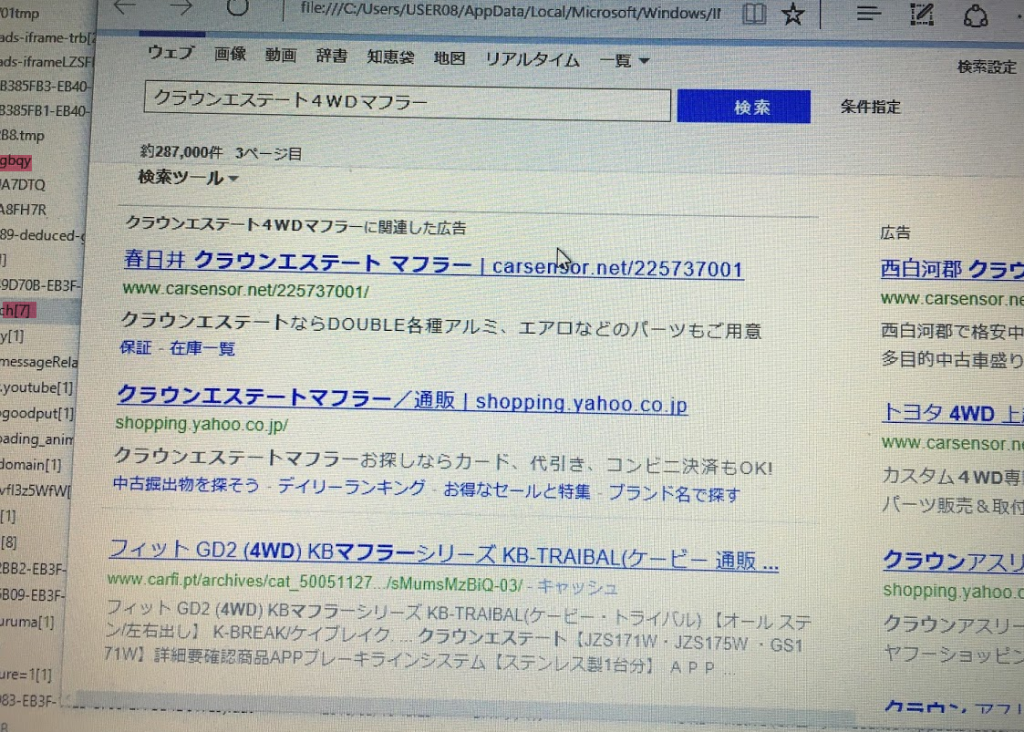Open the トヨタ 4WD sidebar ad link
1024x732 pixels.
(x=953, y=413)
